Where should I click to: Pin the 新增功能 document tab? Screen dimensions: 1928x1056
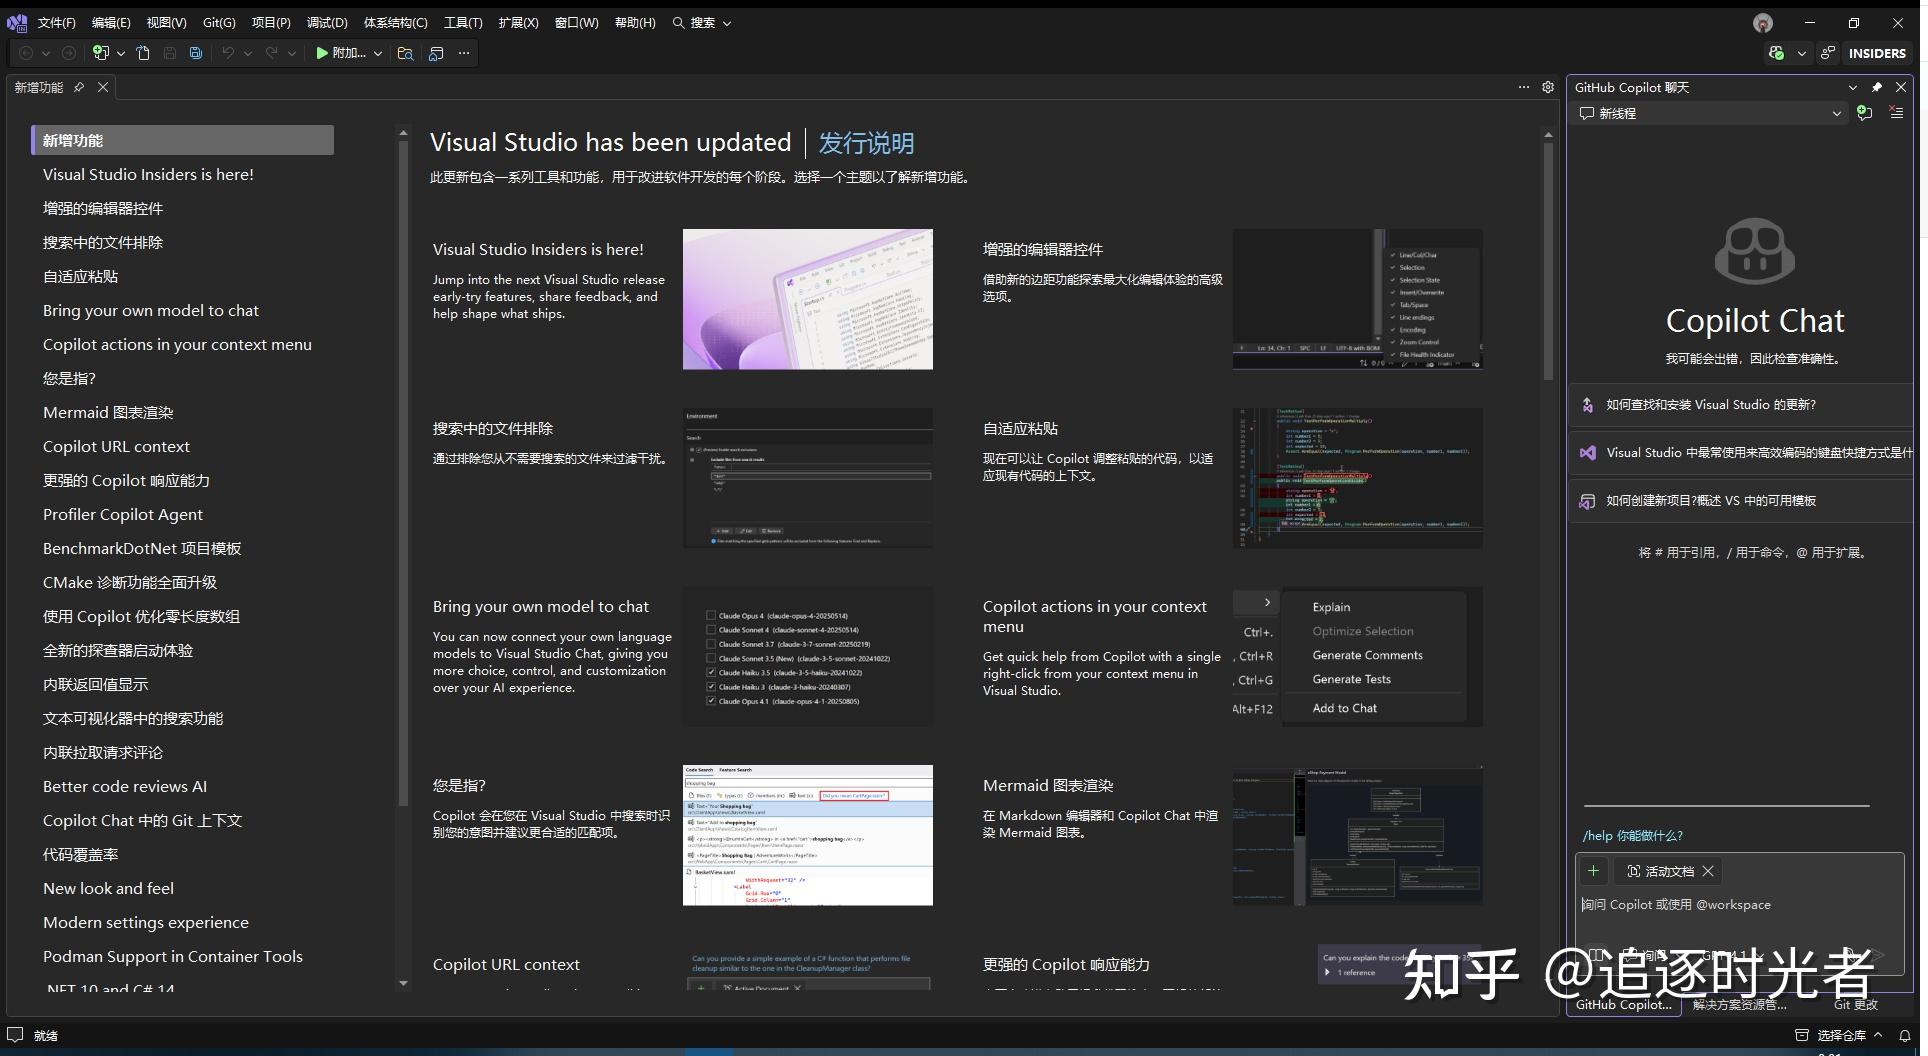[79, 88]
